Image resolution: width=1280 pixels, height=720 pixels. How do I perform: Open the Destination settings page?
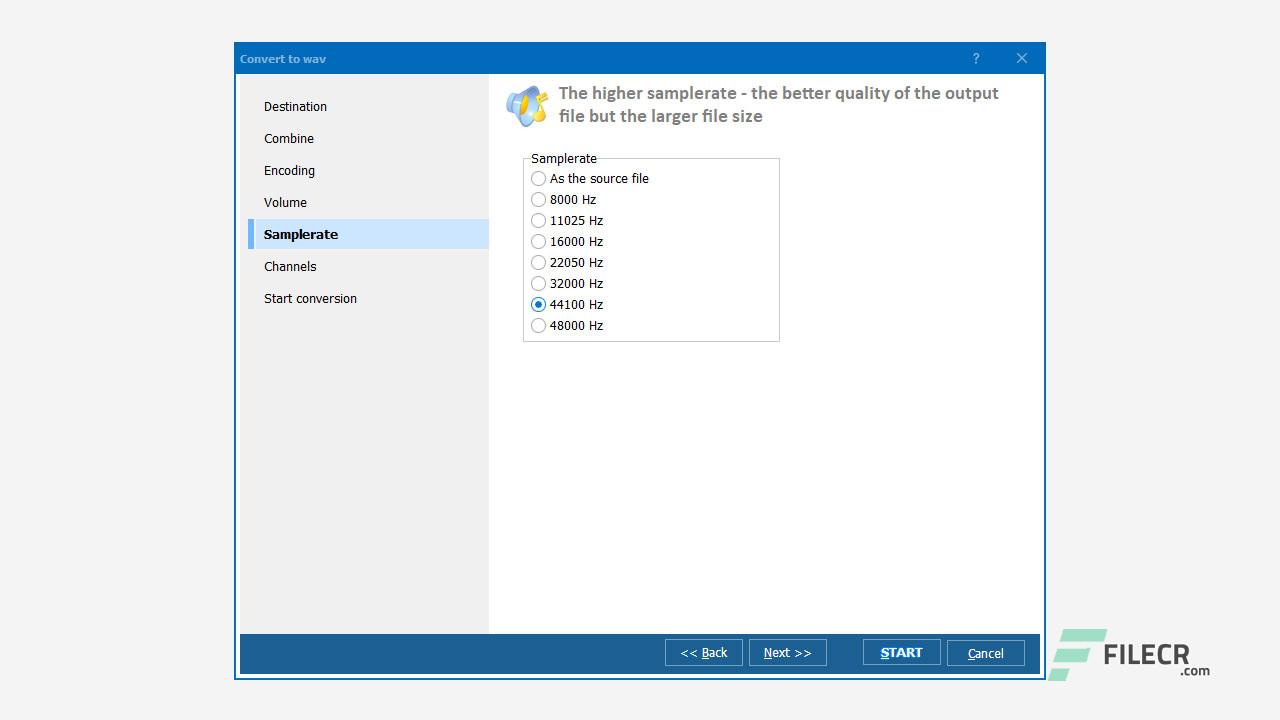[x=295, y=107]
